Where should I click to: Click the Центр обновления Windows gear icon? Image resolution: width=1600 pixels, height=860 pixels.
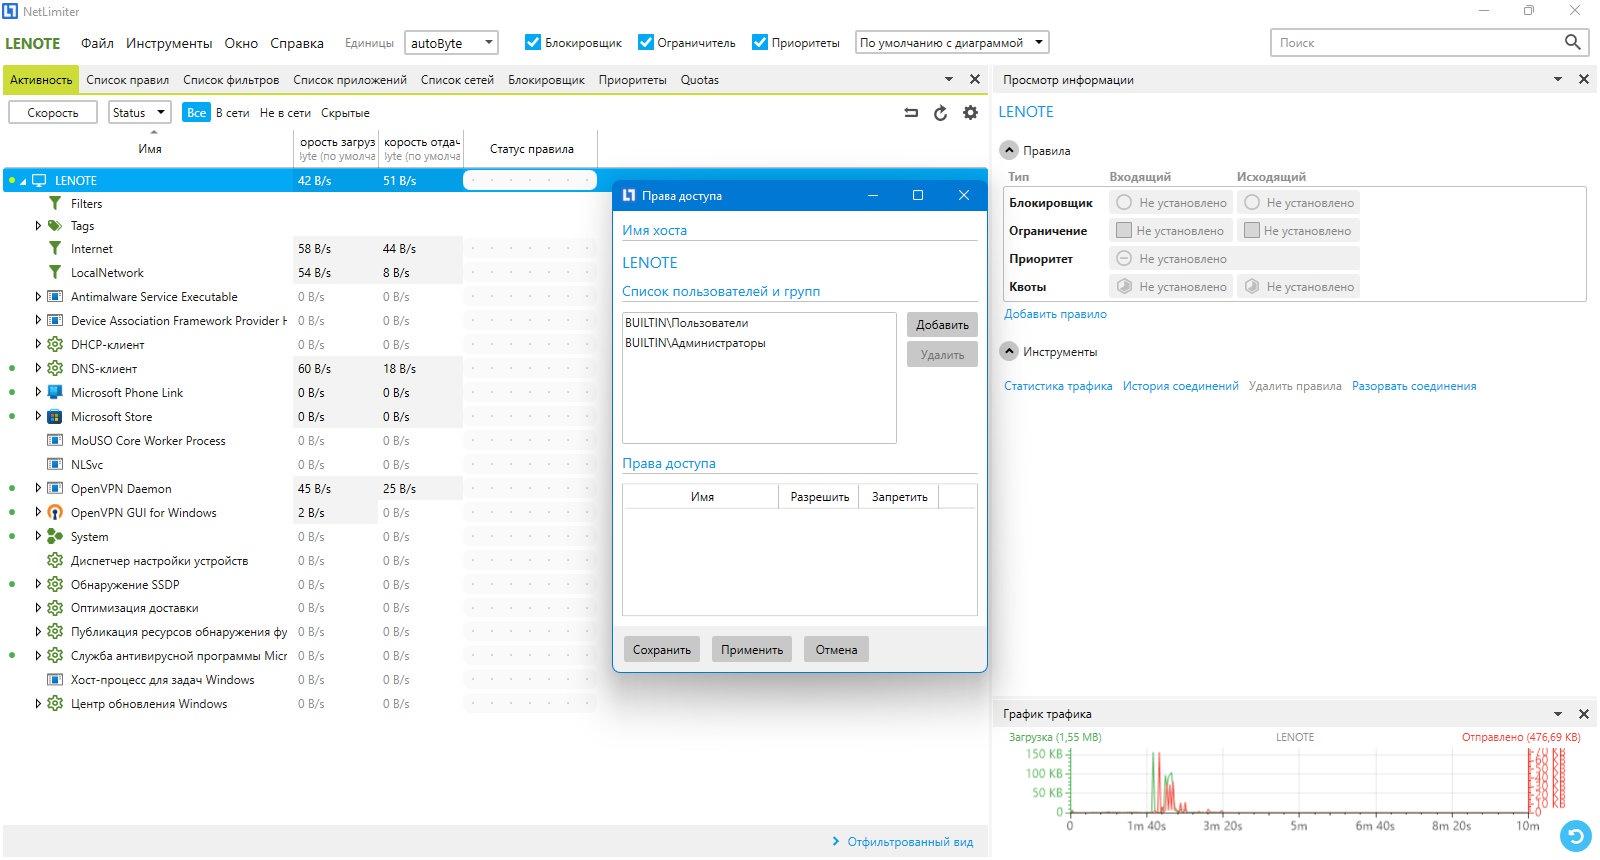click(x=55, y=704)
